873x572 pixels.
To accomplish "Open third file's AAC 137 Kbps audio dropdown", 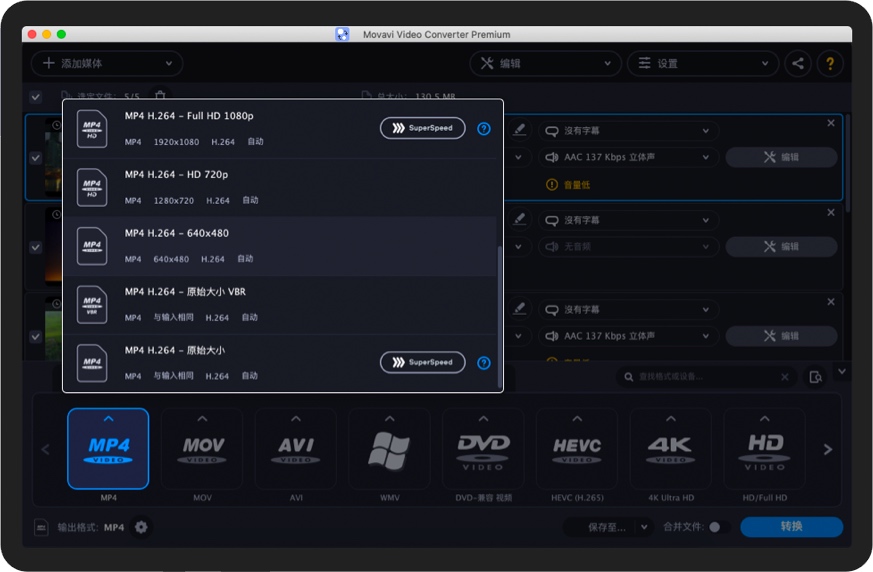I will (x=628, y=336).
